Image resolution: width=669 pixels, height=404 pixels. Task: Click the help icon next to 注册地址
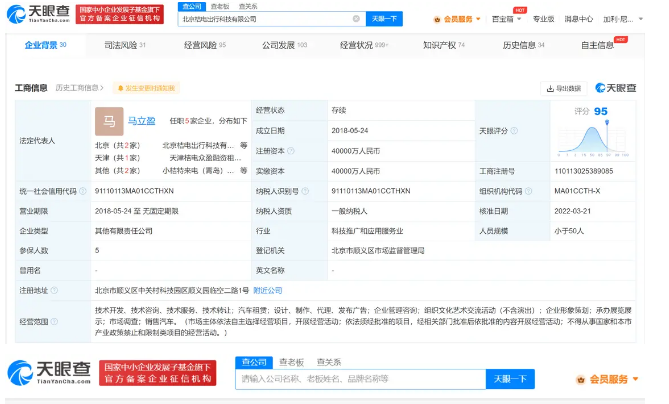[x=54, y=291]
